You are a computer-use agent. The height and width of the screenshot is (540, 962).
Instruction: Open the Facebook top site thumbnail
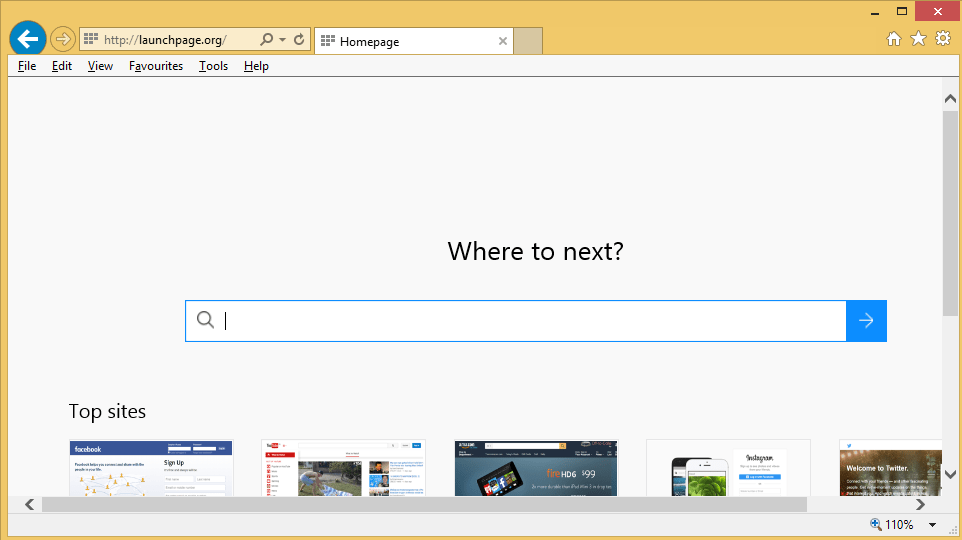[x=151, y=468]
